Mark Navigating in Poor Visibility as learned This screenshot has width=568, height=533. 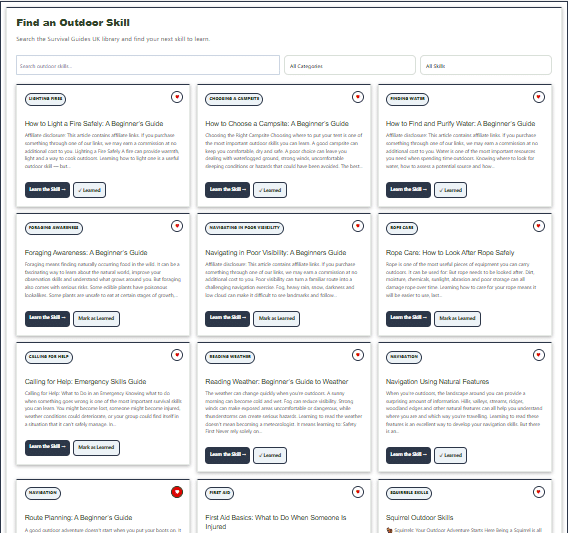[276, 318]
